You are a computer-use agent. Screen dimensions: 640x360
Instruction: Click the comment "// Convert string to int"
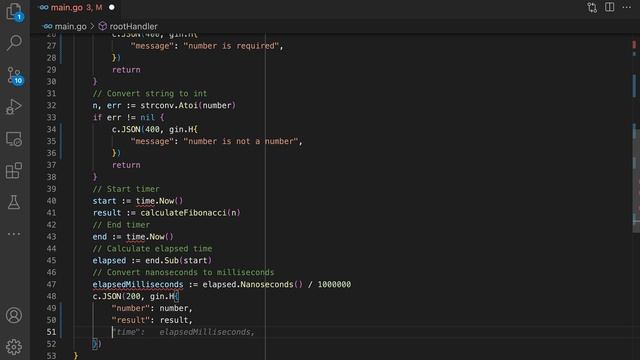150,93
